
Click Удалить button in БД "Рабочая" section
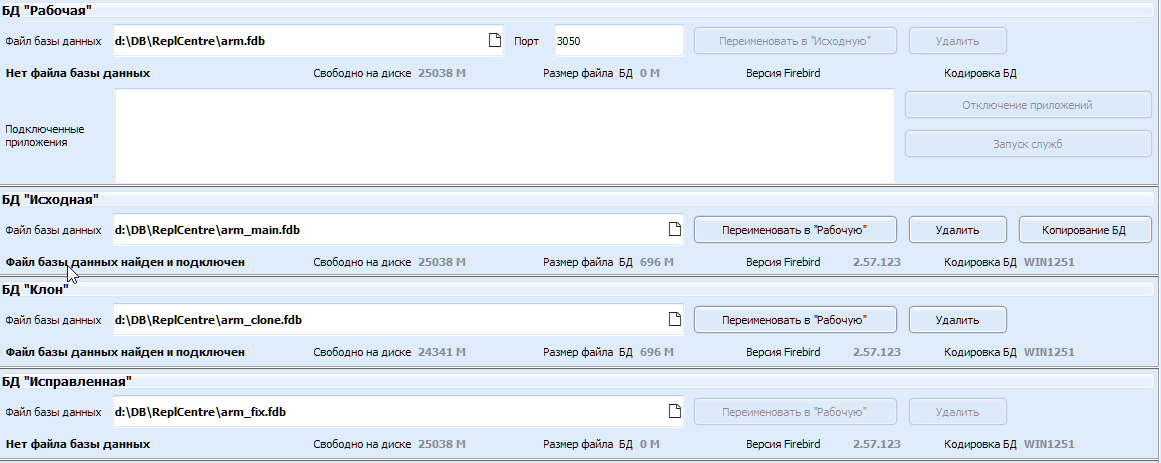tap(957, 41)
